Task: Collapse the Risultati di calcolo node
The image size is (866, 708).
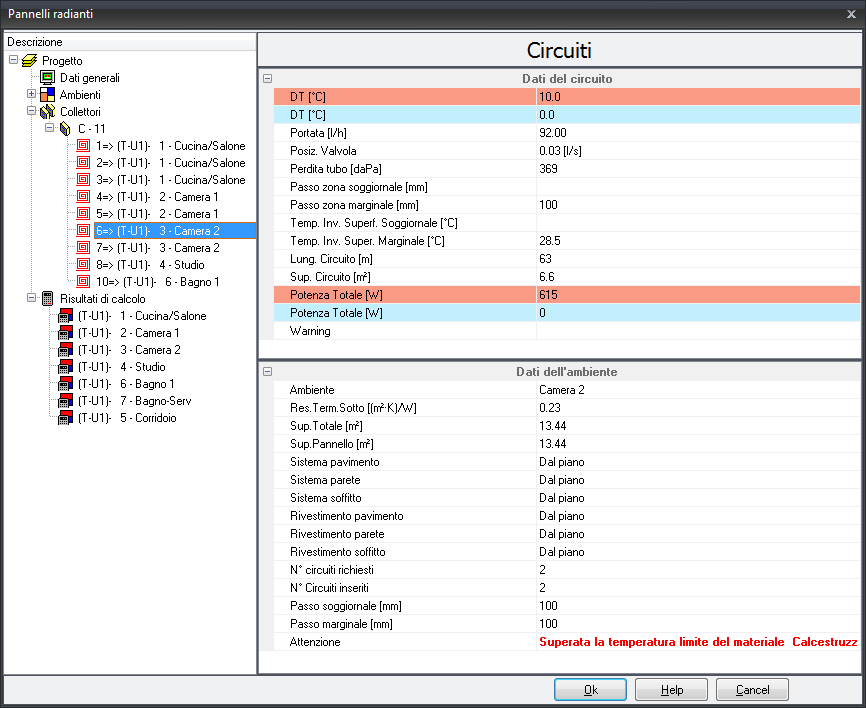Action: coord(31,299)
